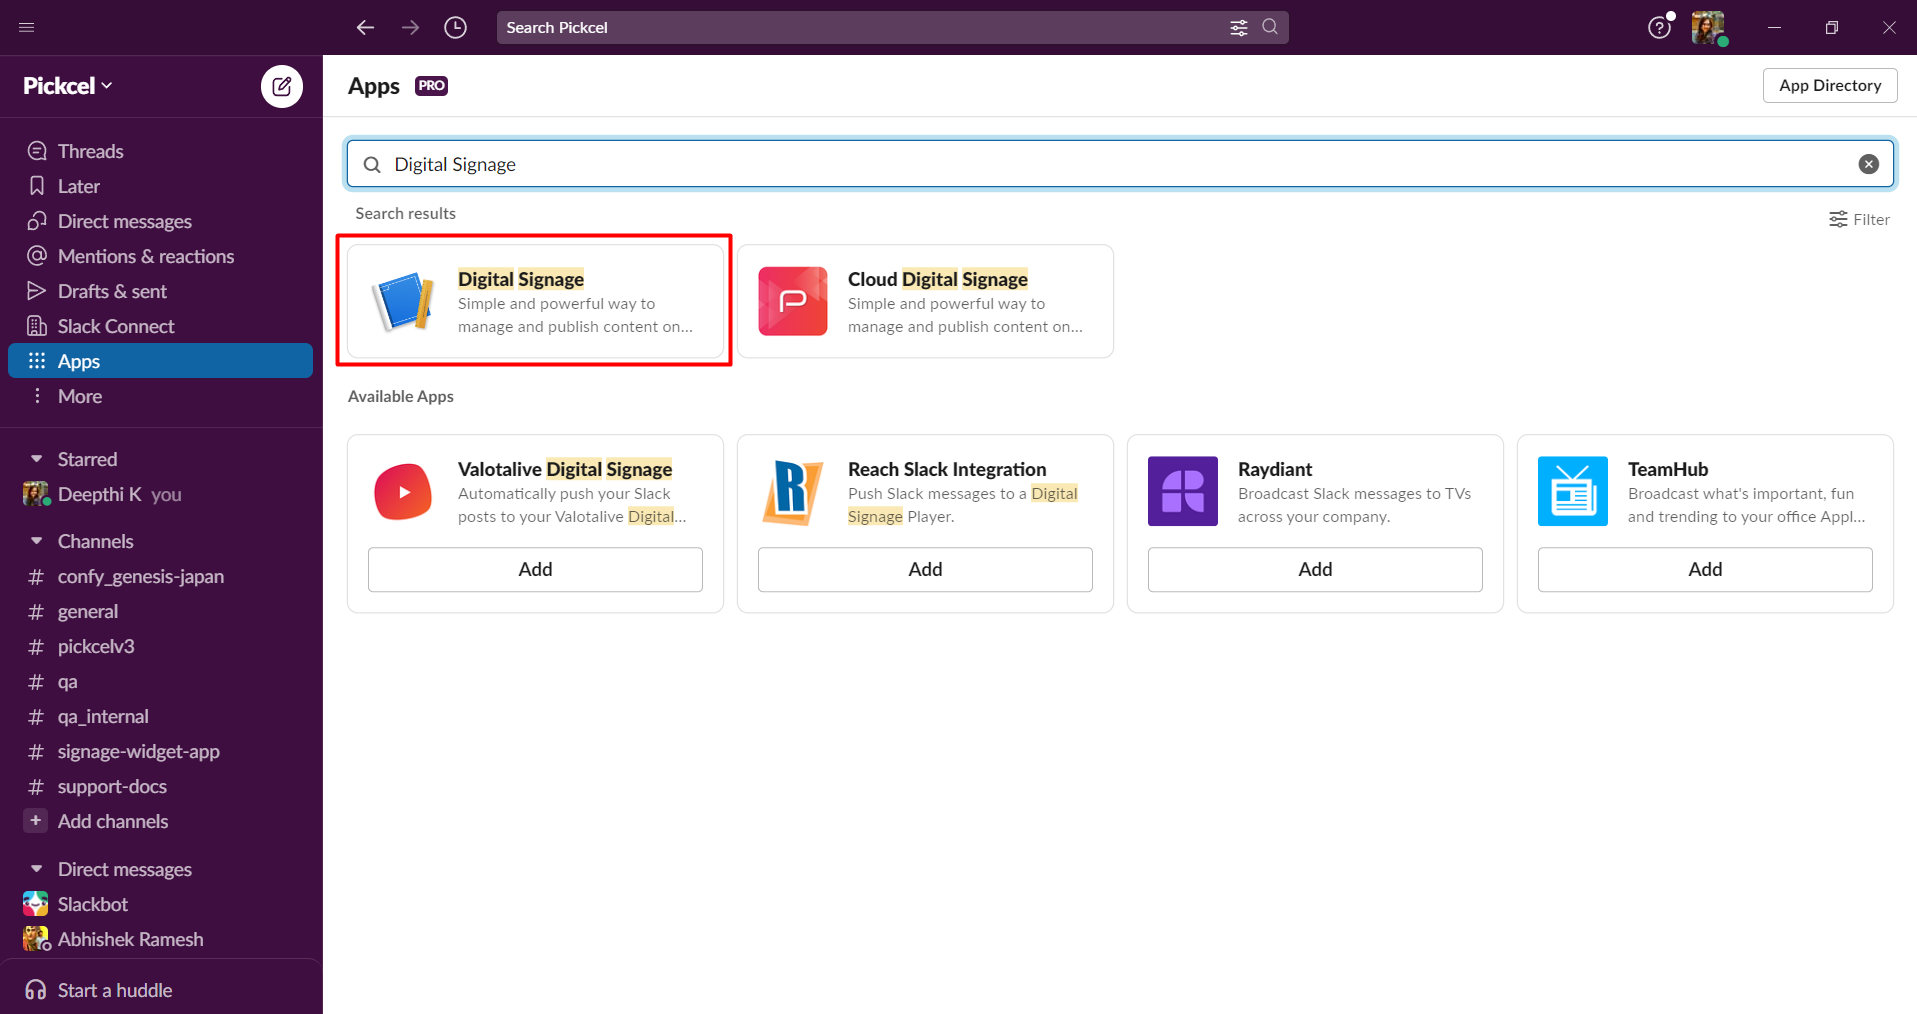Select Apps in the sidebar
1917x1014 pixels.
[x=160, y=361]
